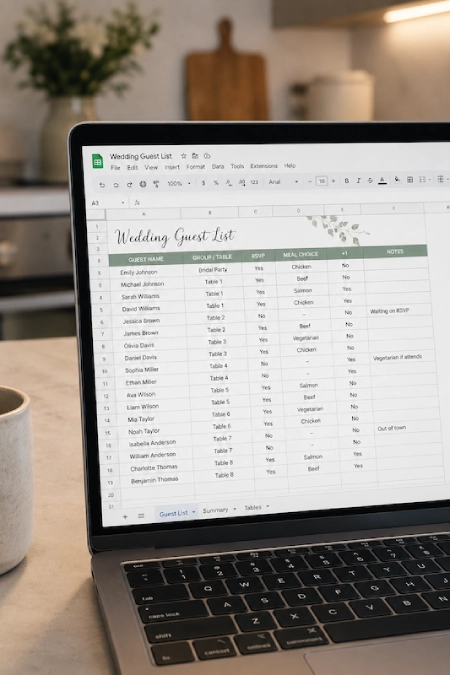Open the 123 more formats menu
Image resolution: width=450 pixels, height=675 pixels.
click(254, 182)
